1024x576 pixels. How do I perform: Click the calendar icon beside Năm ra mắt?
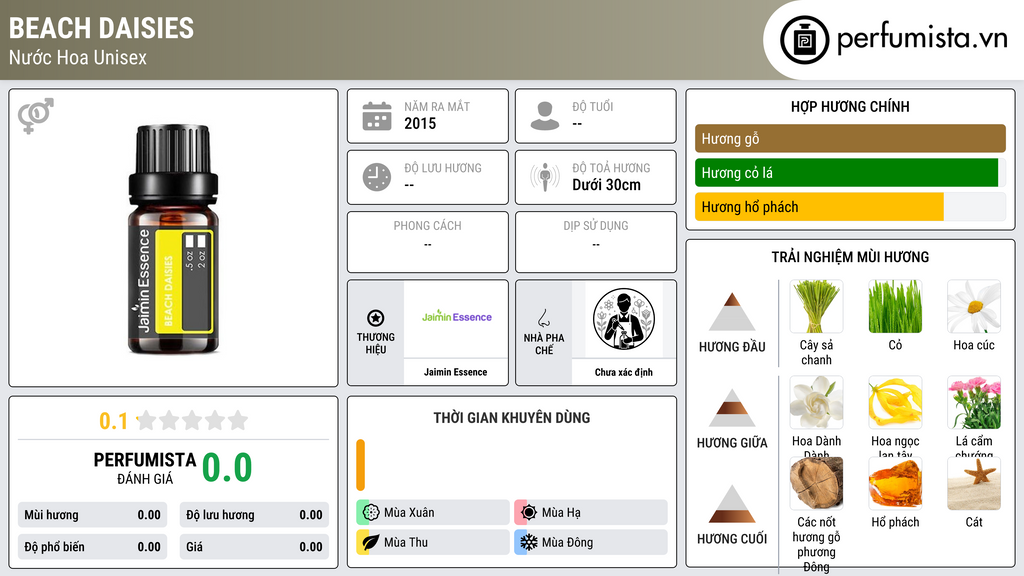coord(377,116)
